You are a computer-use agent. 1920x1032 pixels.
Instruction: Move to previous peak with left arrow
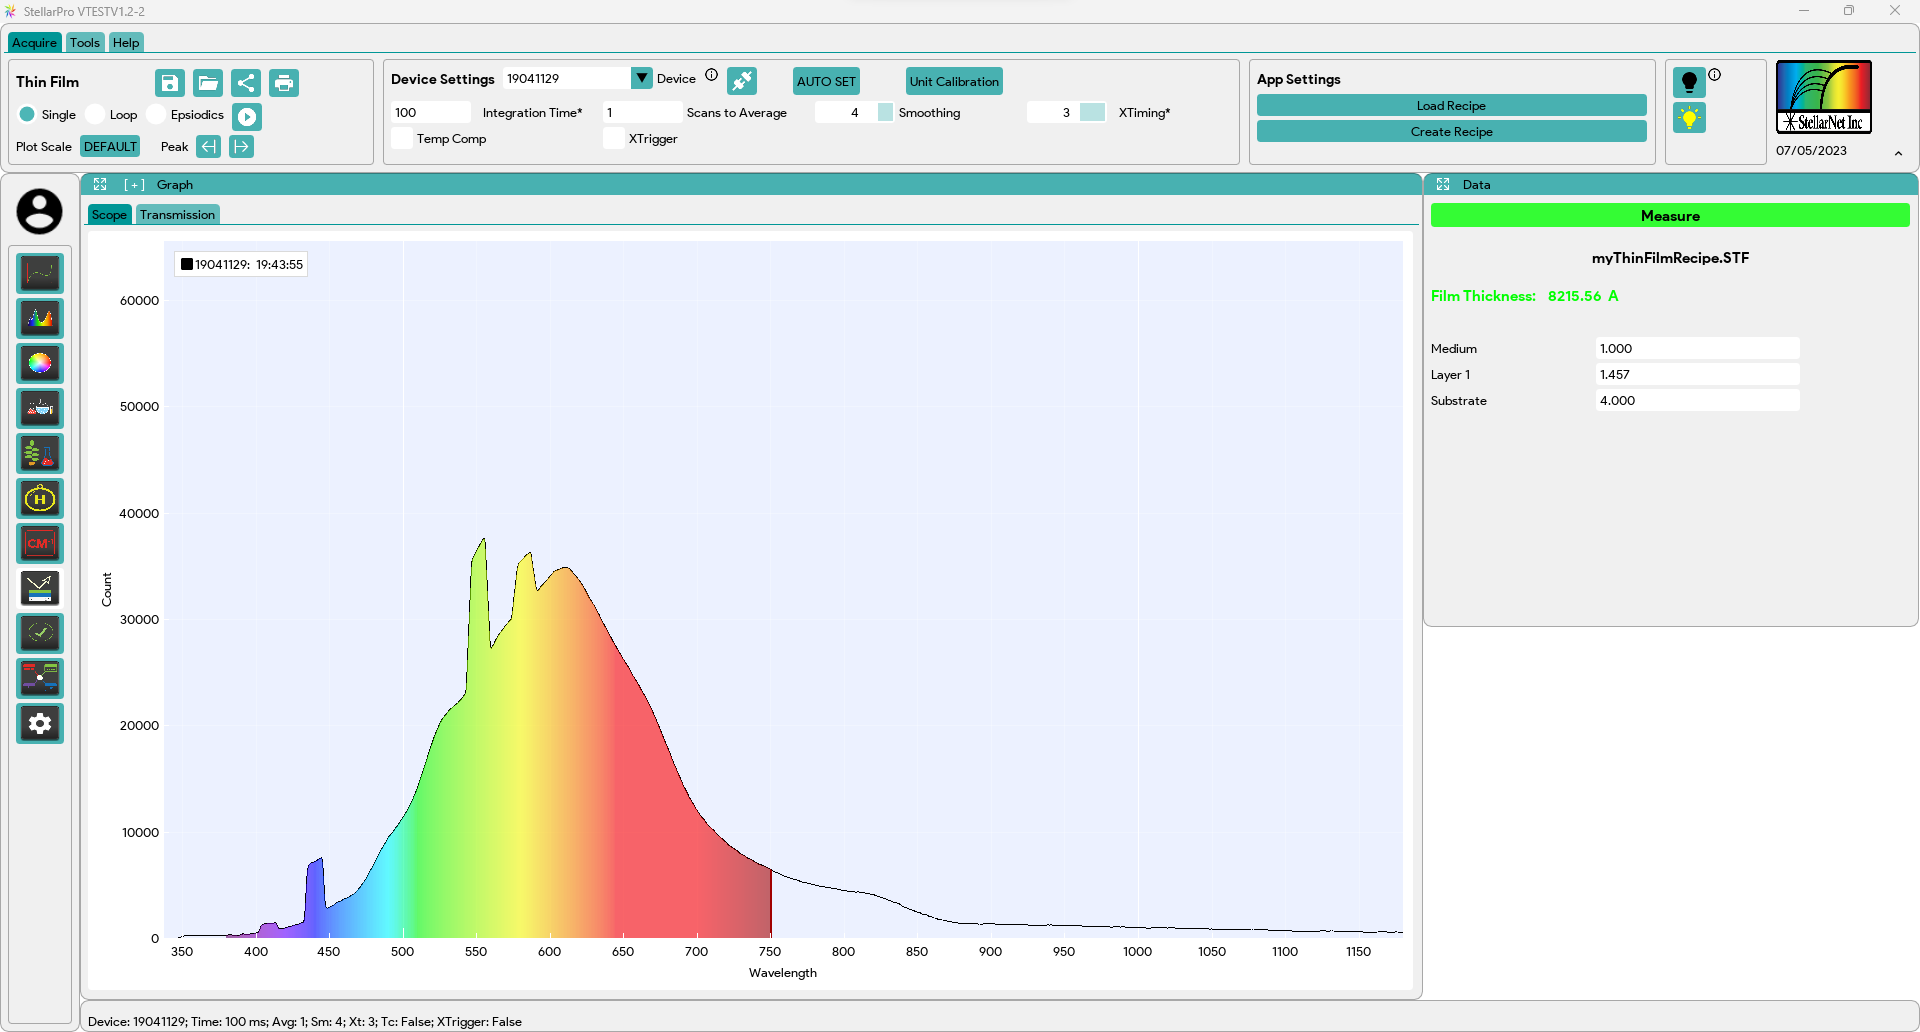208,147
